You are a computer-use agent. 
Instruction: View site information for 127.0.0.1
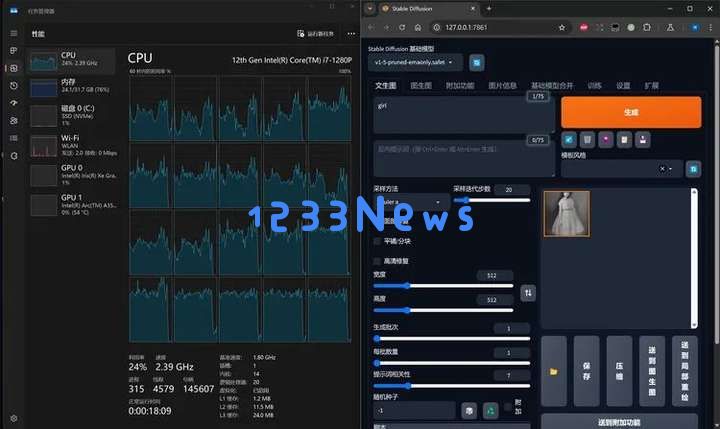pos(437,28)
